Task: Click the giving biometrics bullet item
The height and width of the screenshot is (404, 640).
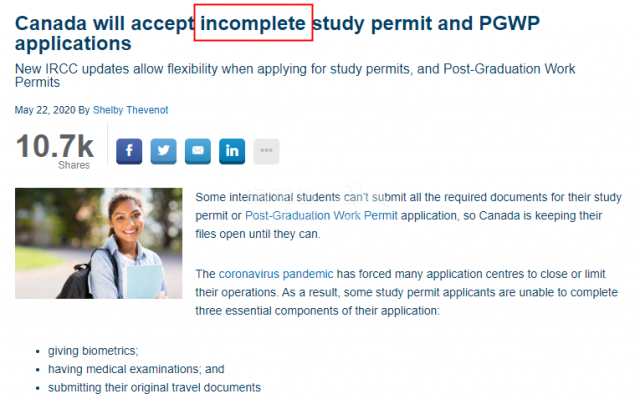Action: coord(93,351)
